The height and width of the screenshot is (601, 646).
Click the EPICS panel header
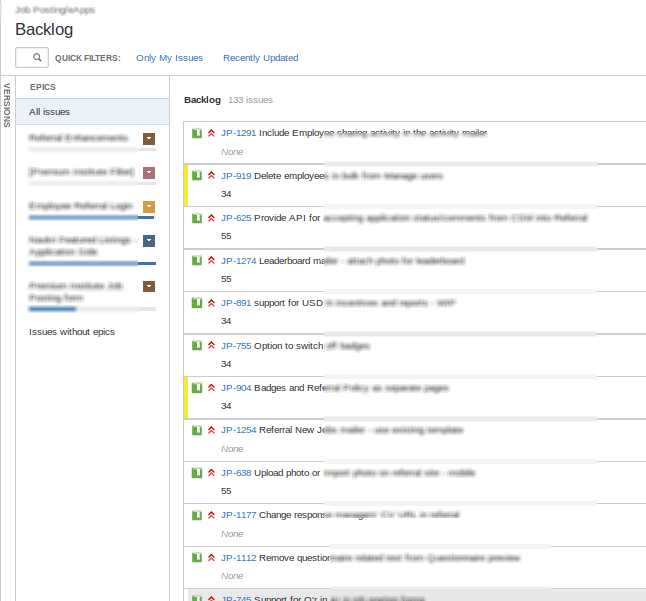tap(43, 87)
